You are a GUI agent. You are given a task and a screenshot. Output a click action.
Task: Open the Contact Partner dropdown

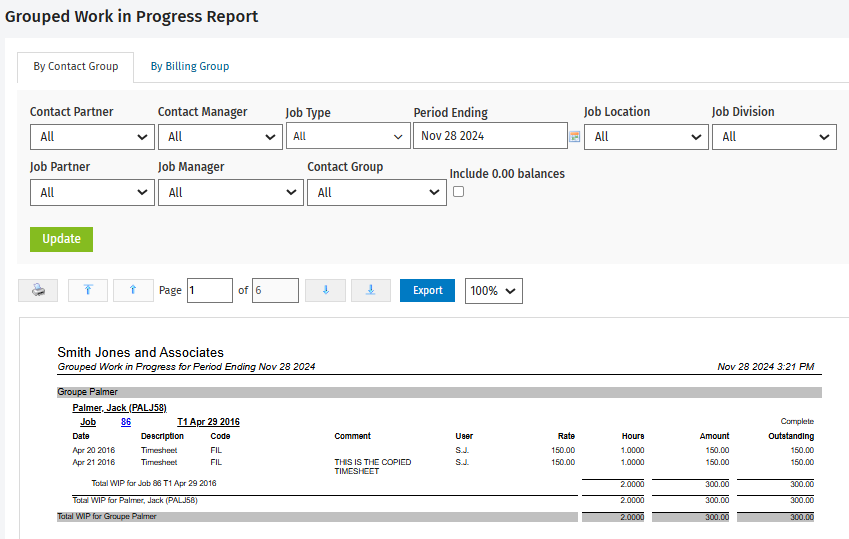pyautogui.click(x=92, y=137)
